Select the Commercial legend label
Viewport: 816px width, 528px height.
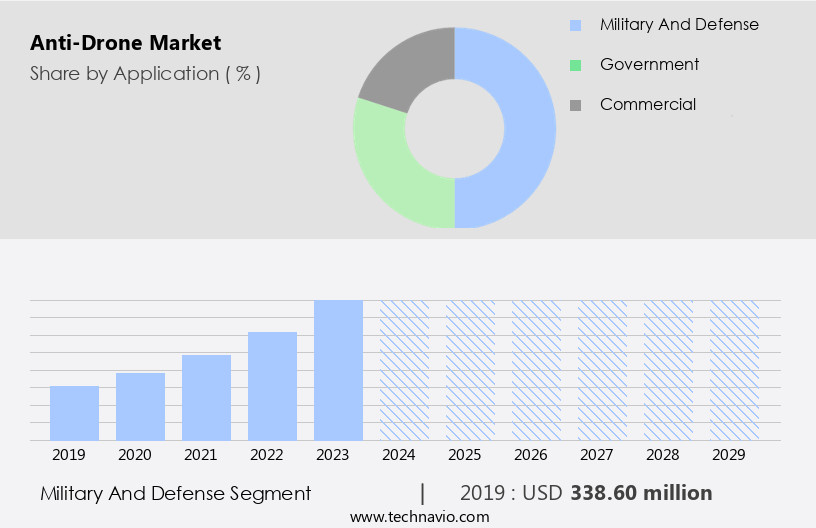tap(647, 104)
